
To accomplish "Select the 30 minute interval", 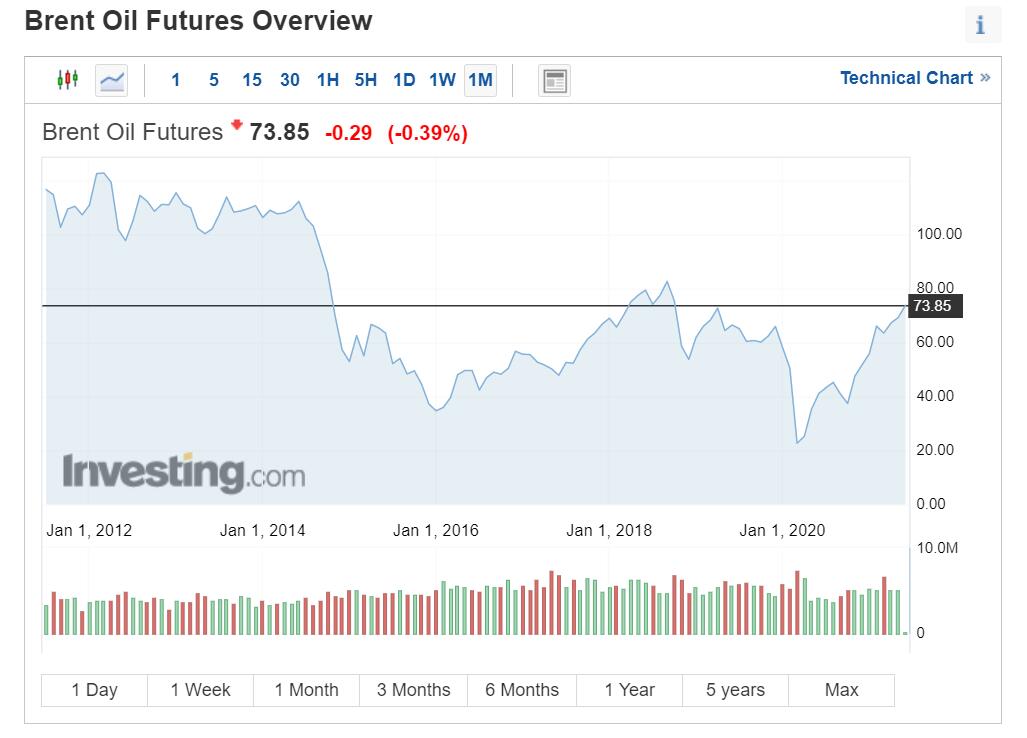I will [289, 80].
